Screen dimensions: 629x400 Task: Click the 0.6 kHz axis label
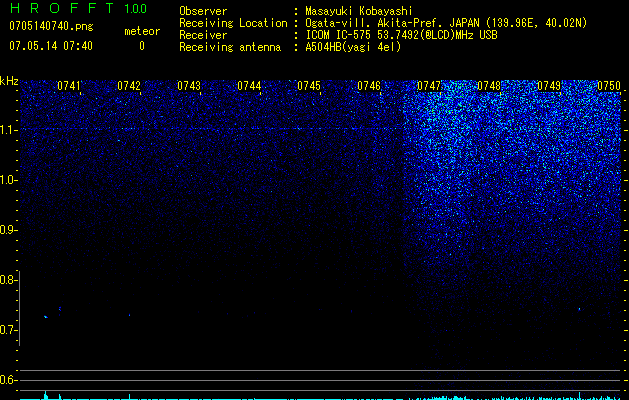[x=8, y=380]
